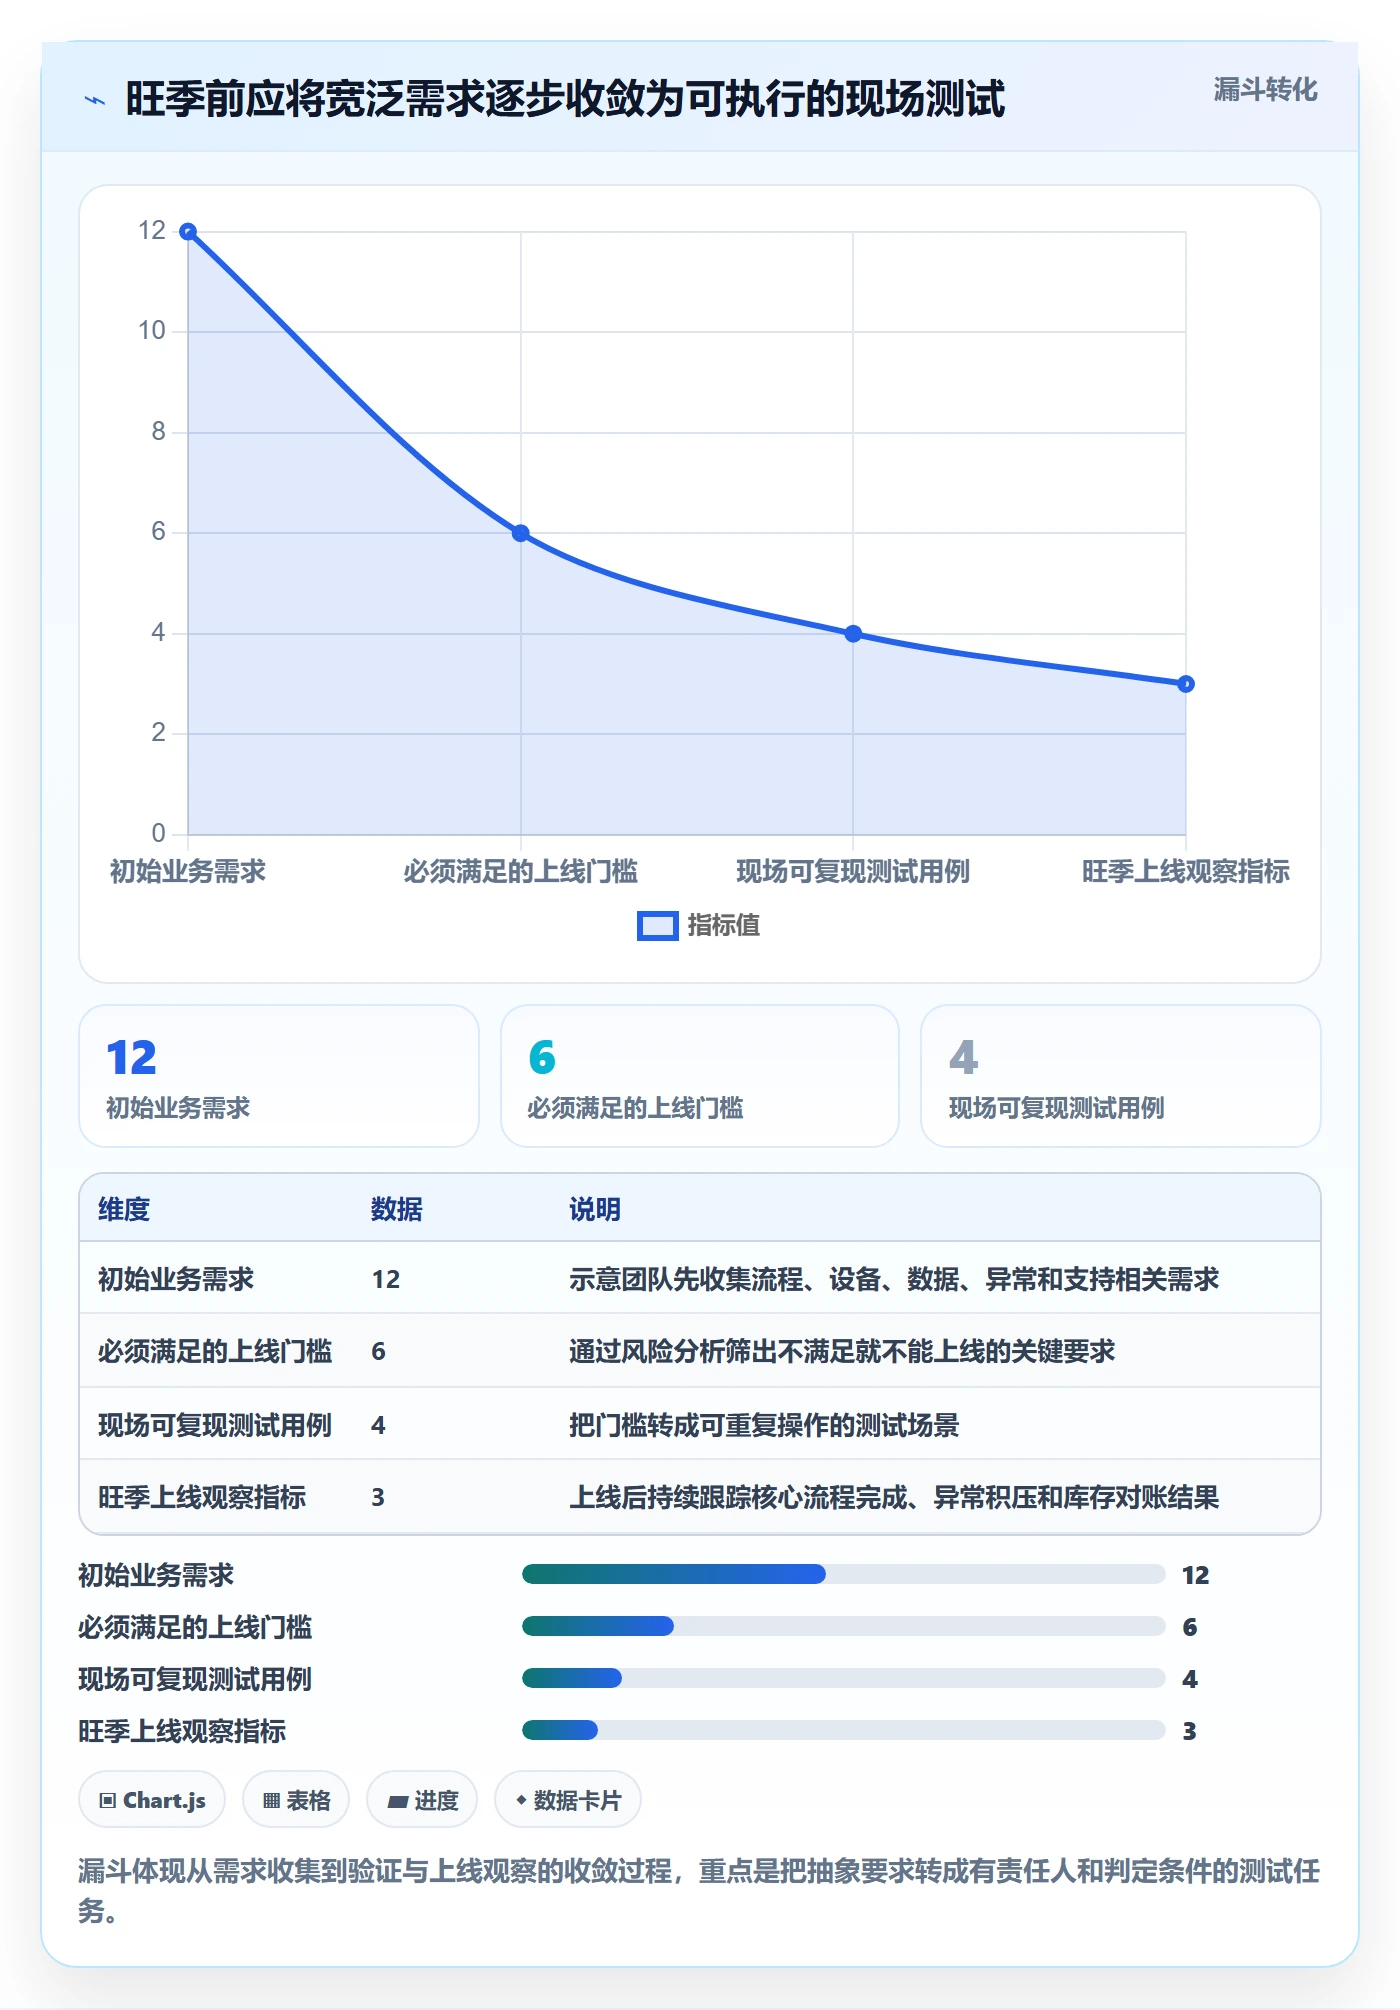Click description starting 上线后持续跟踪

[894, 1498]
